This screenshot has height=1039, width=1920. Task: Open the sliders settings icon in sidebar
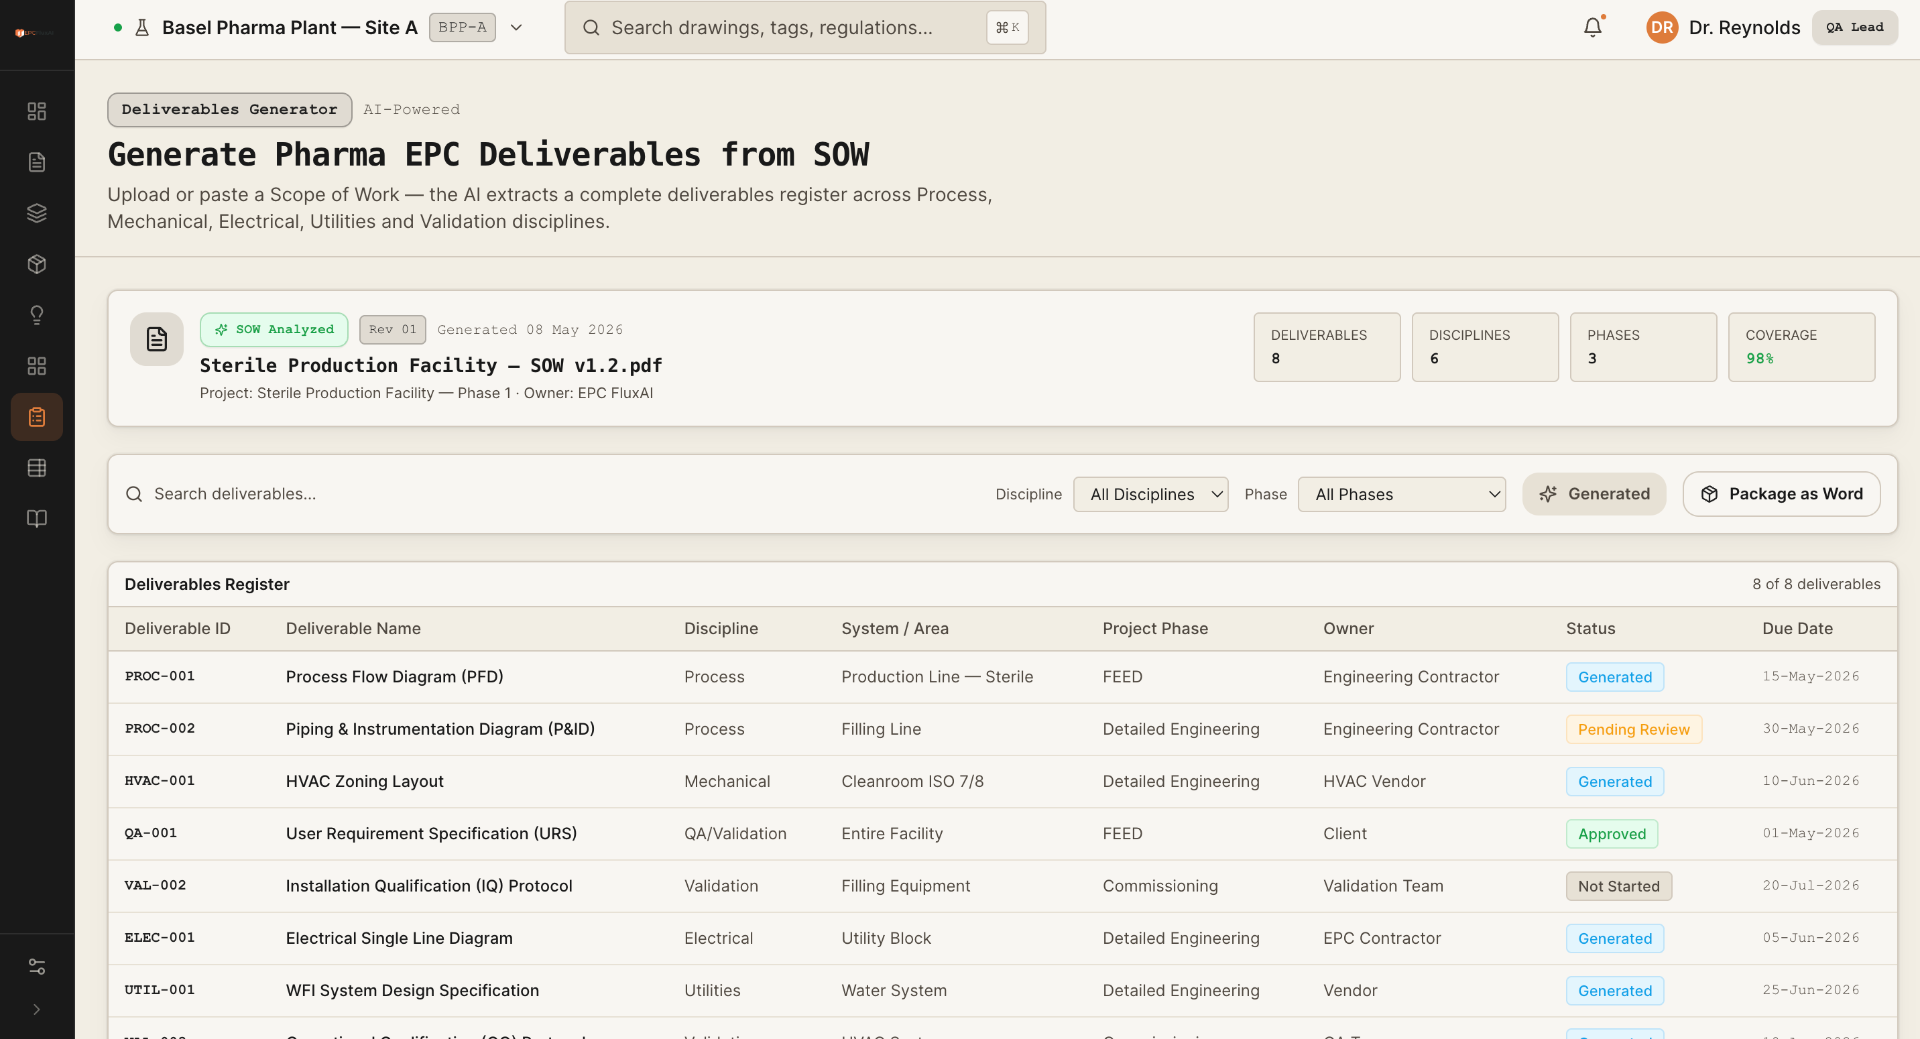37,967
